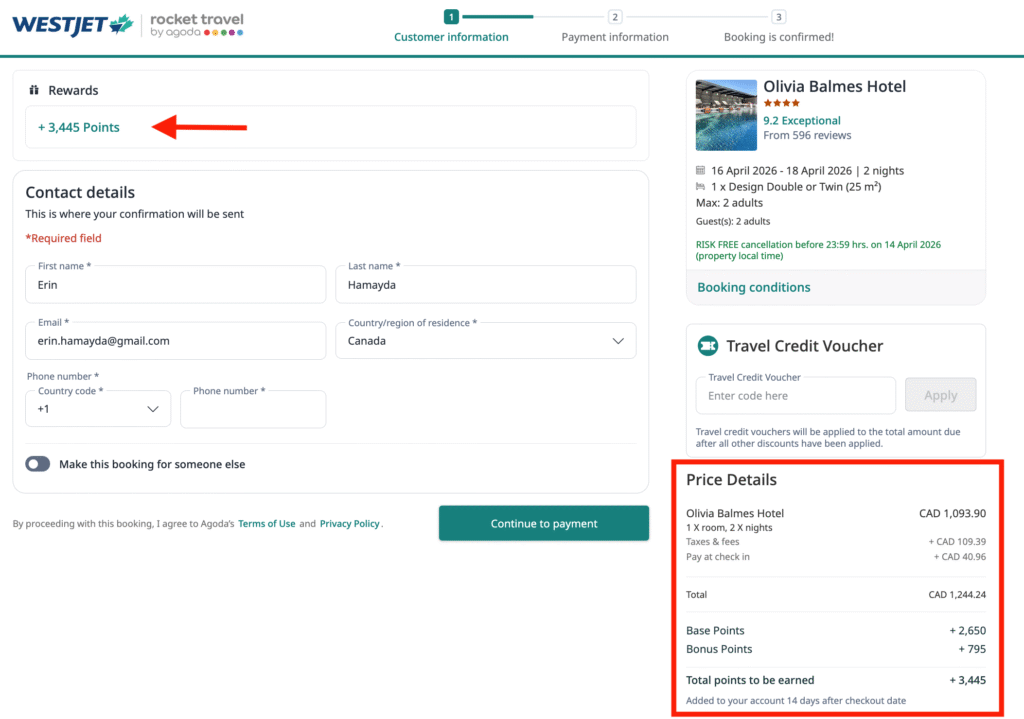Open Agoda's Terms of Use link

(x=267, y=523)
